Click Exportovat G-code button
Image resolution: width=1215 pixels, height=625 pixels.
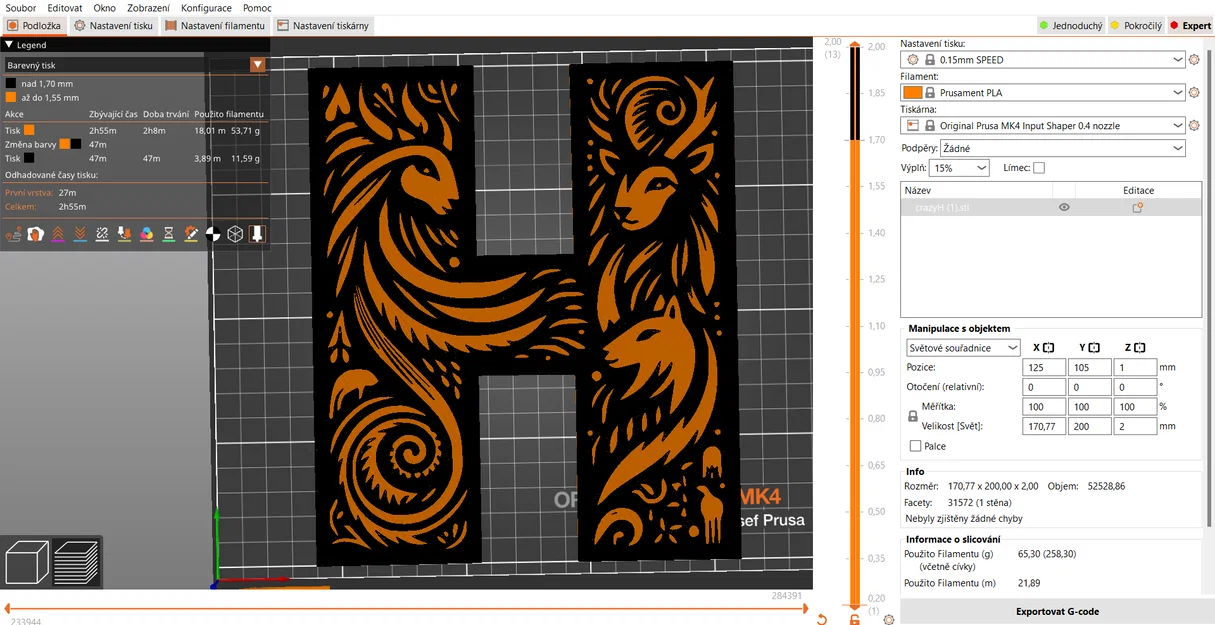pos(1057,611)
